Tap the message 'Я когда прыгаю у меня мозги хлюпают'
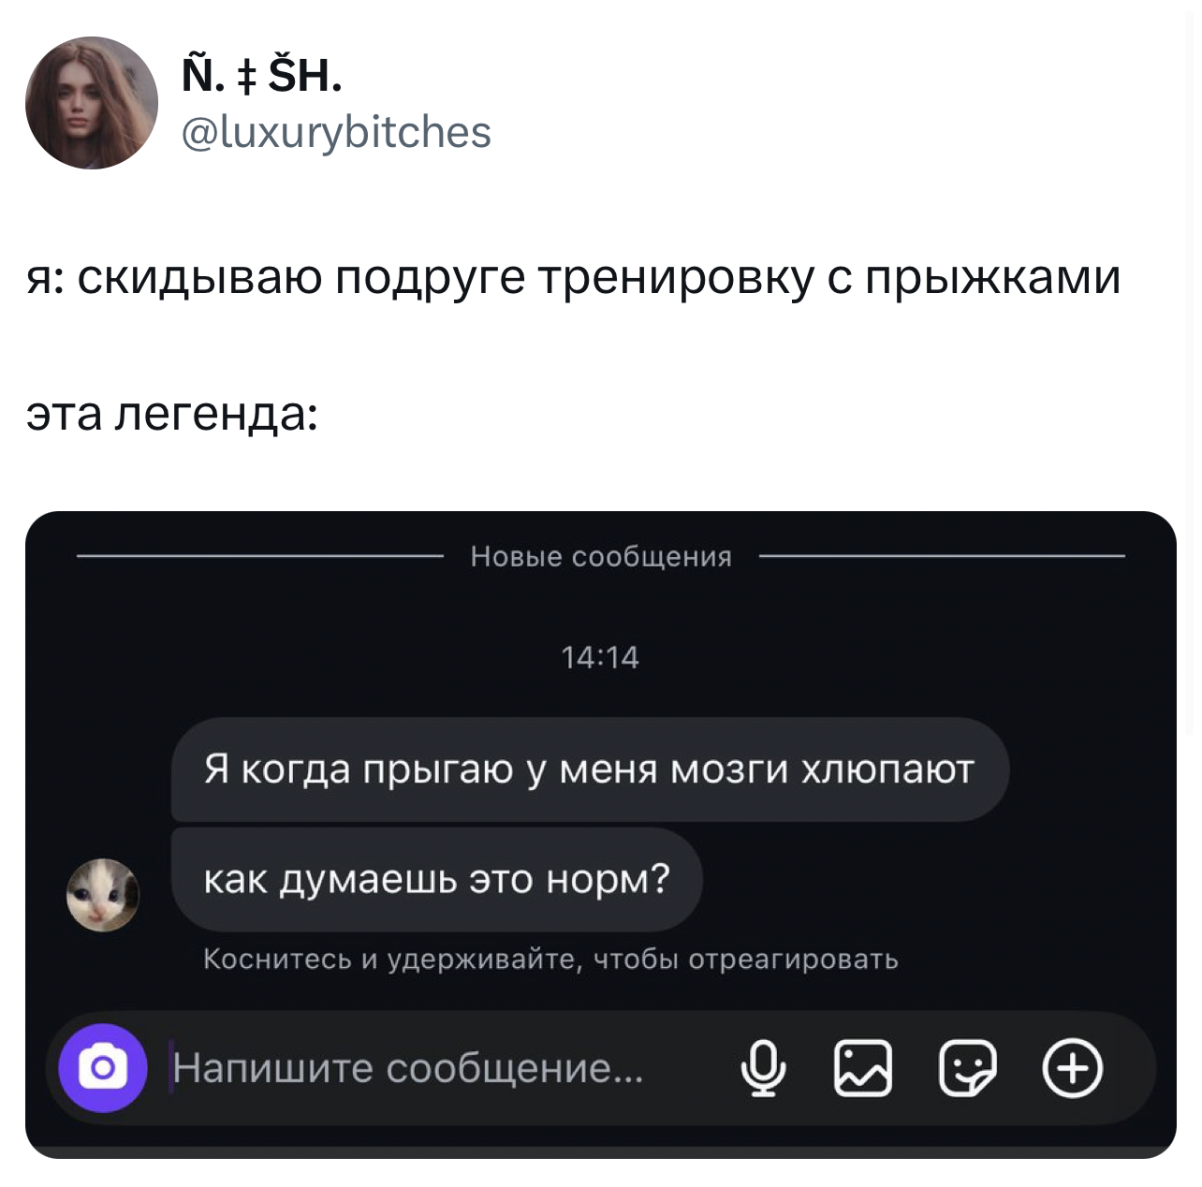 pos(589,769)
